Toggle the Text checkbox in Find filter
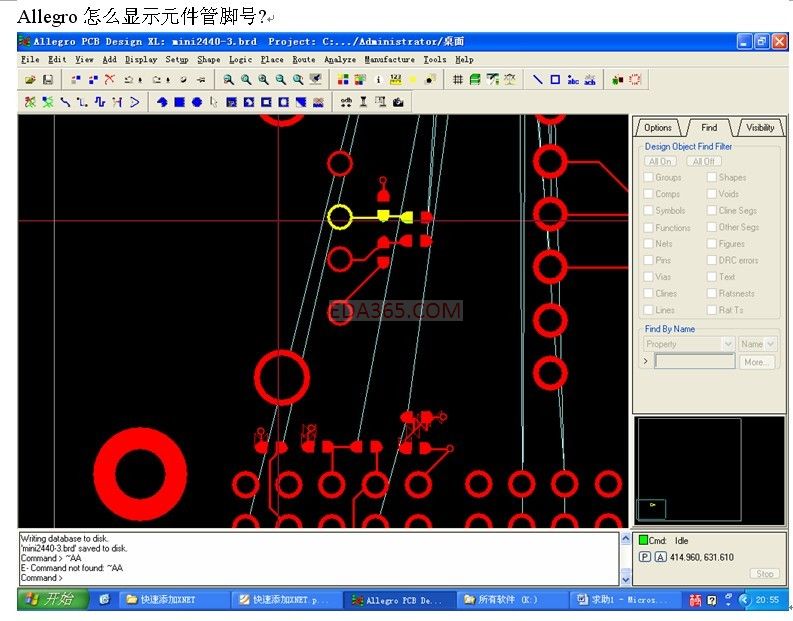This screenshot has height=621, width=793. pos(711,277)
